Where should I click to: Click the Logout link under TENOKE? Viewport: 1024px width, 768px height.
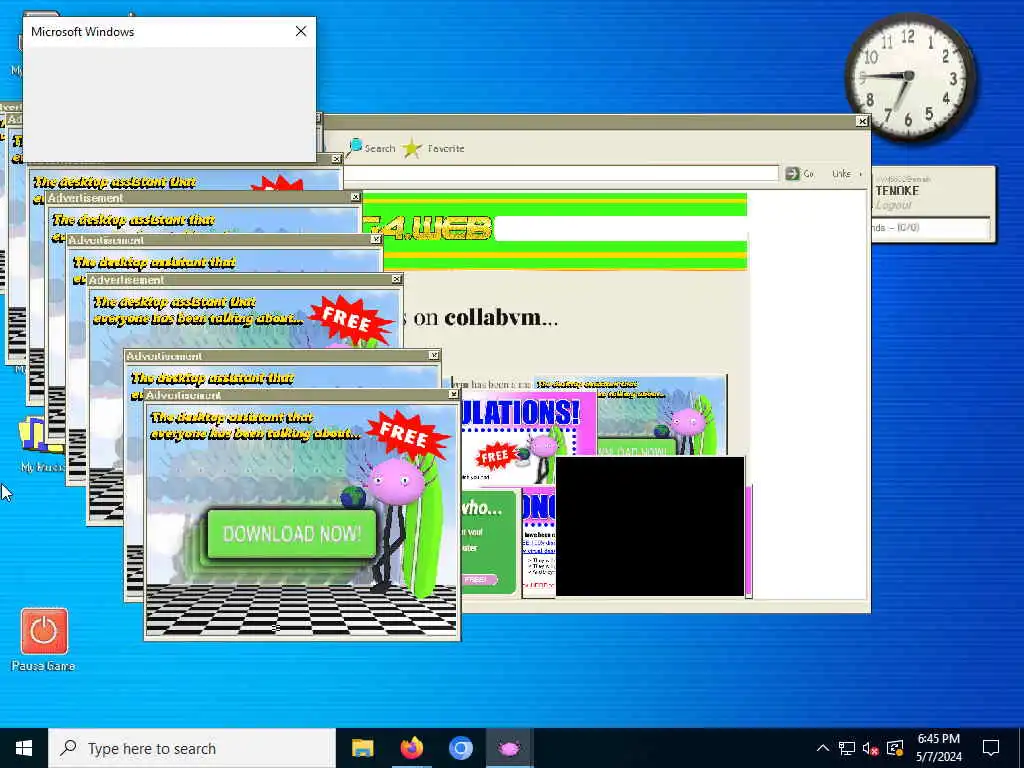pos(893,205)
